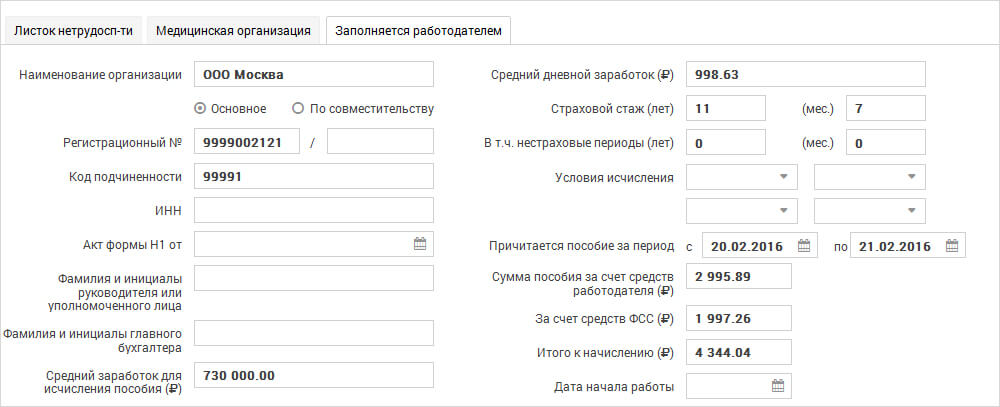
Task: Open calendar for benefit period end date
Action: coord(952,245)
